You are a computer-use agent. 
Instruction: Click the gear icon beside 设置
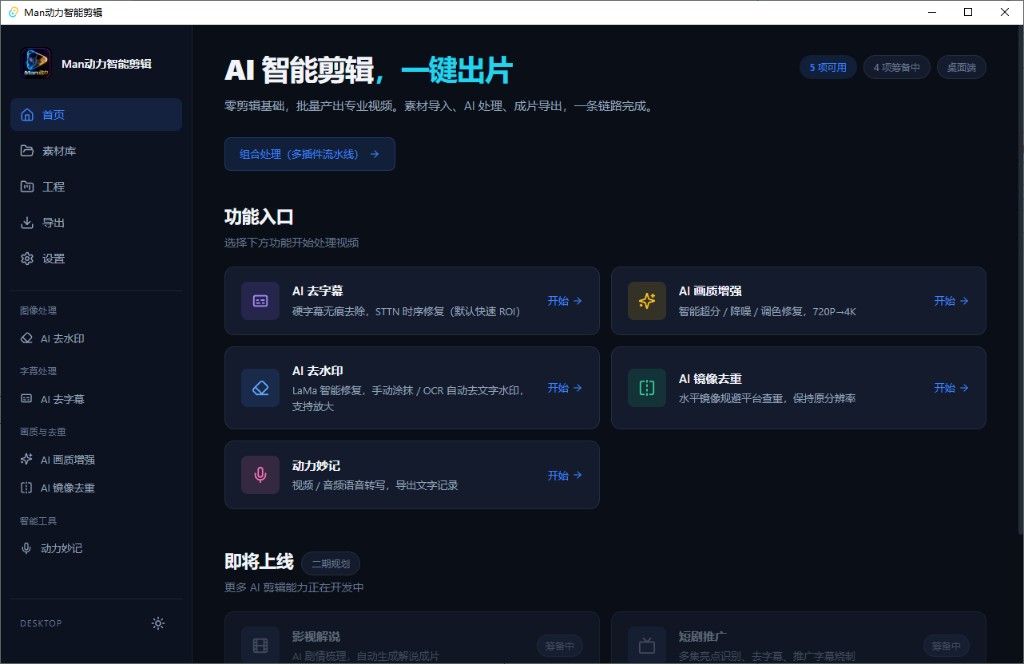[27, 259]
